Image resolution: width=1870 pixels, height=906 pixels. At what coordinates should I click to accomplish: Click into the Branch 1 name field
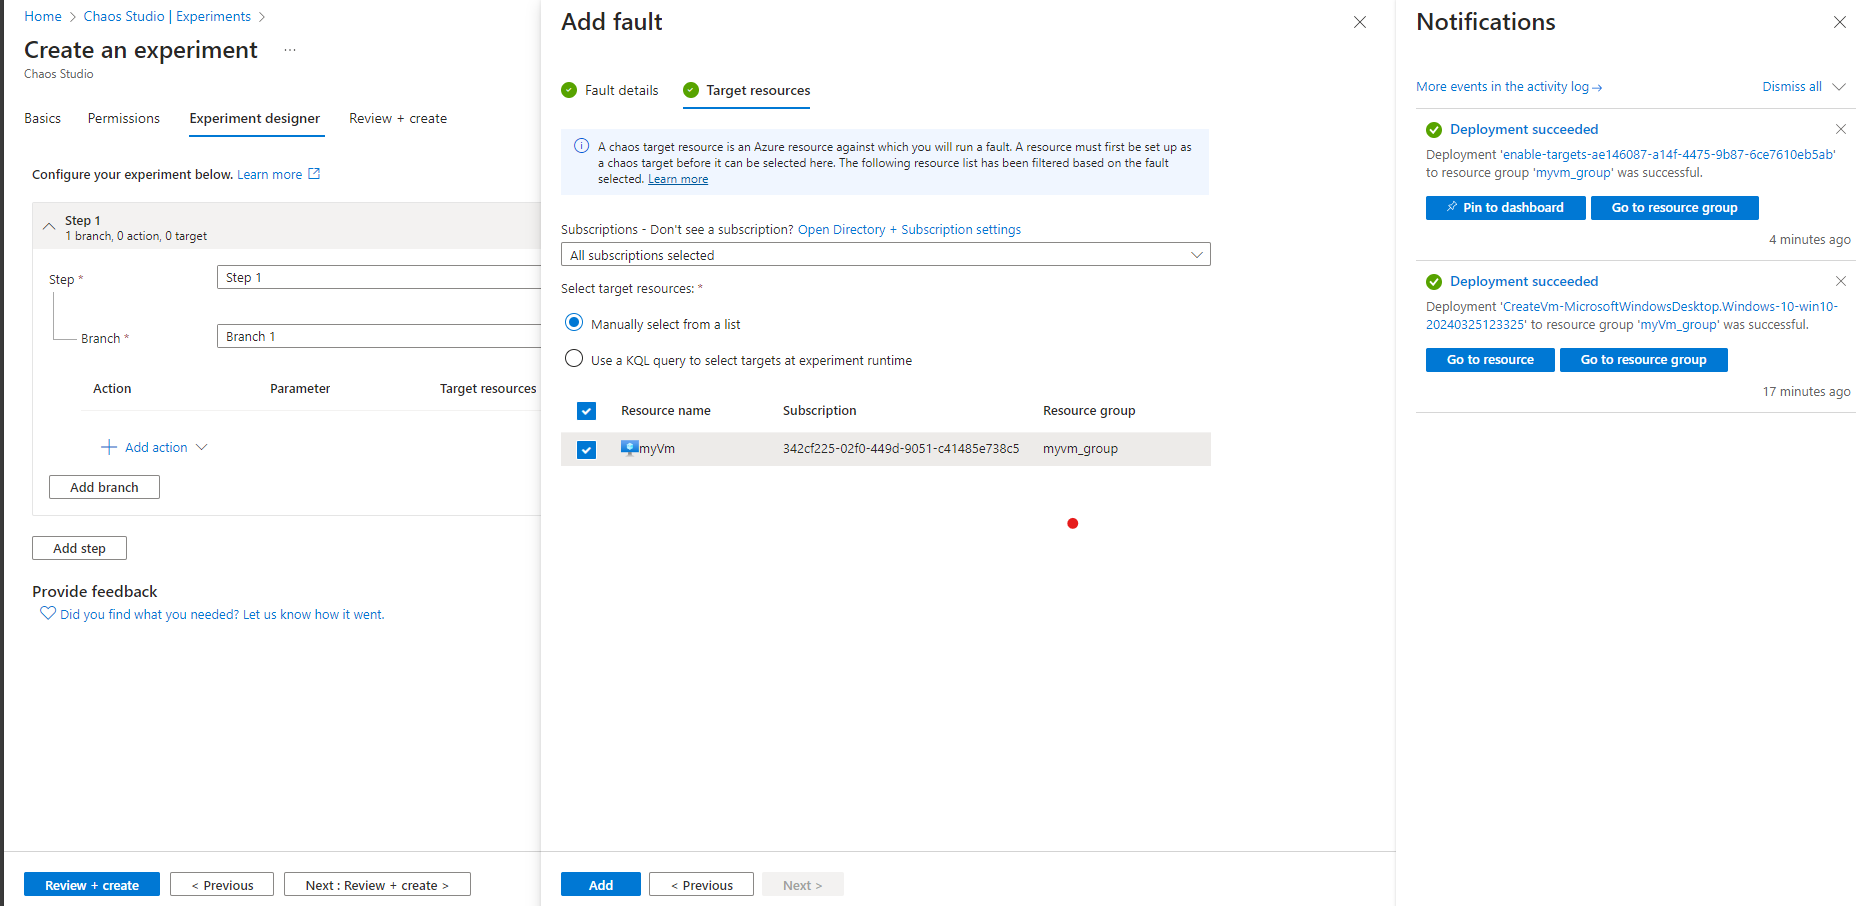(380, 336)
